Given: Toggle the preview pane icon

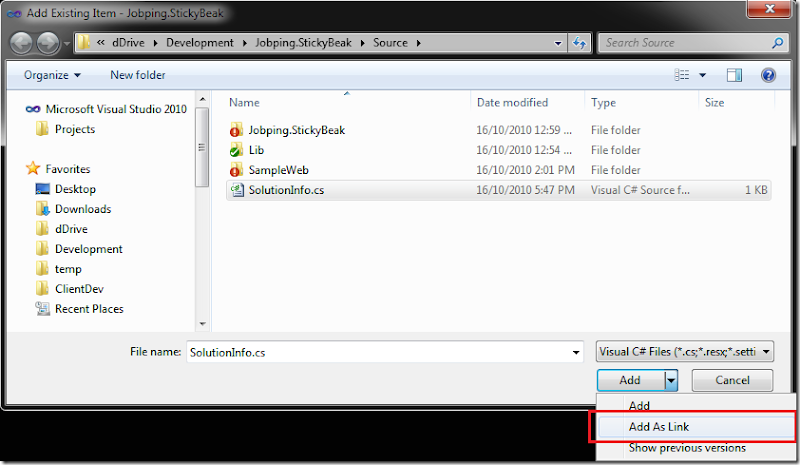Looking at the screenshot, I should coord(734,75).
